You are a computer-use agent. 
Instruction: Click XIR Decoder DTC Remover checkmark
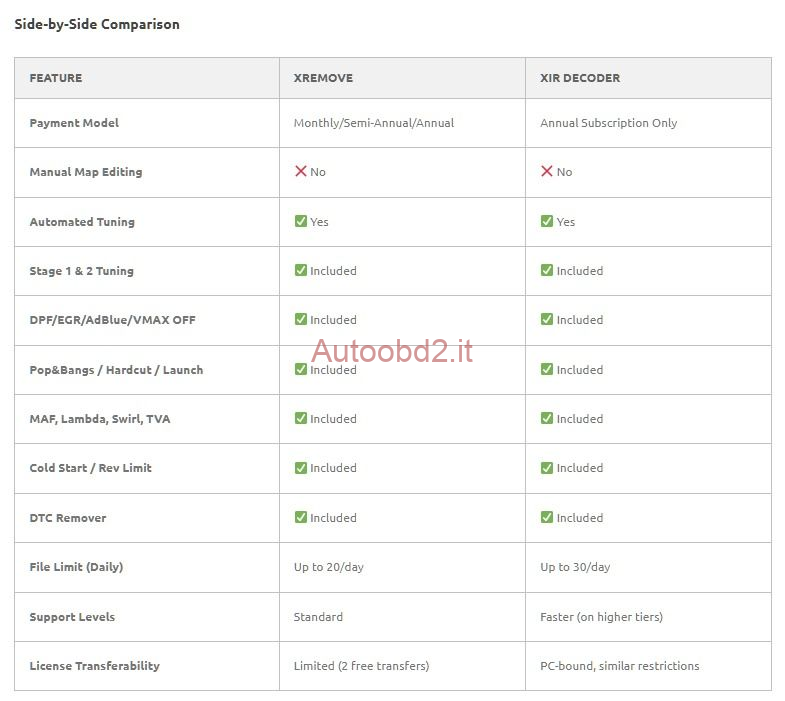pos(547,517)
